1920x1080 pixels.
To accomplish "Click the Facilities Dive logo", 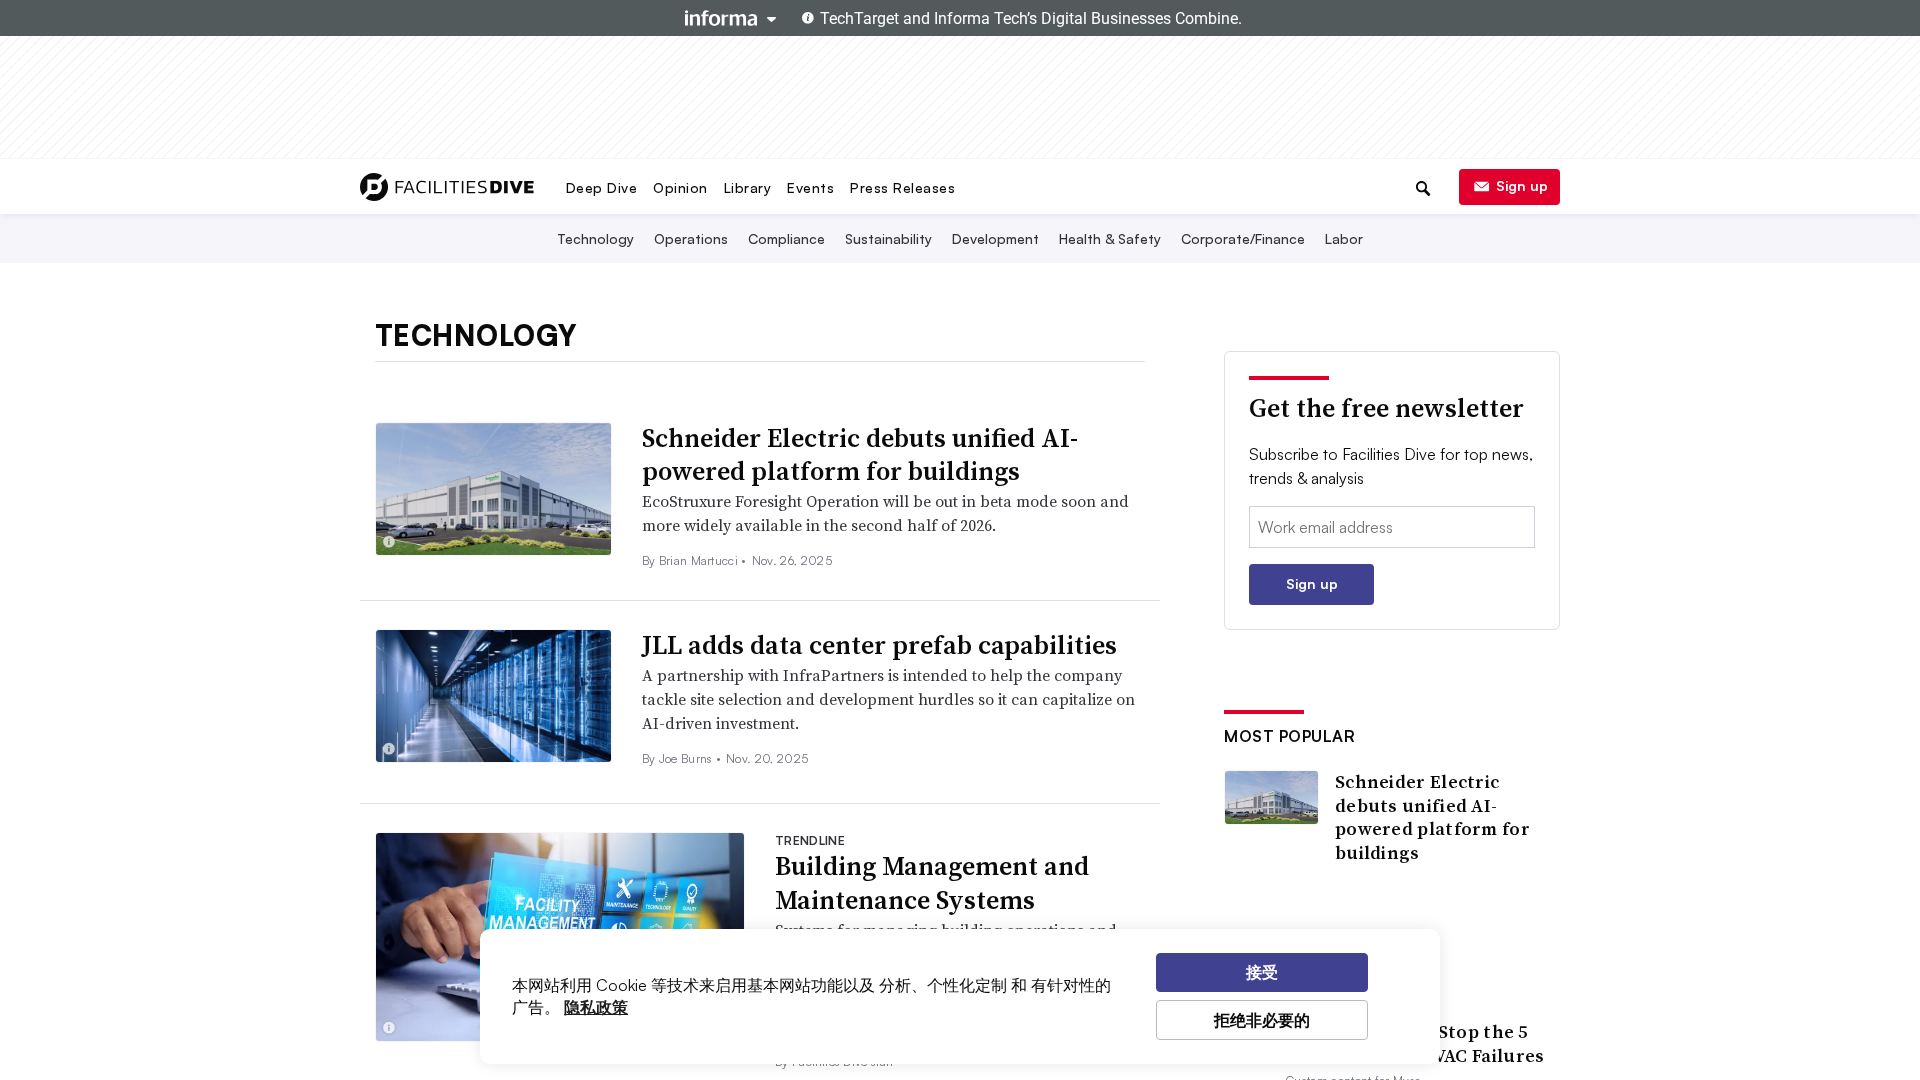I will pyautogui.click(x=447, y=187).
